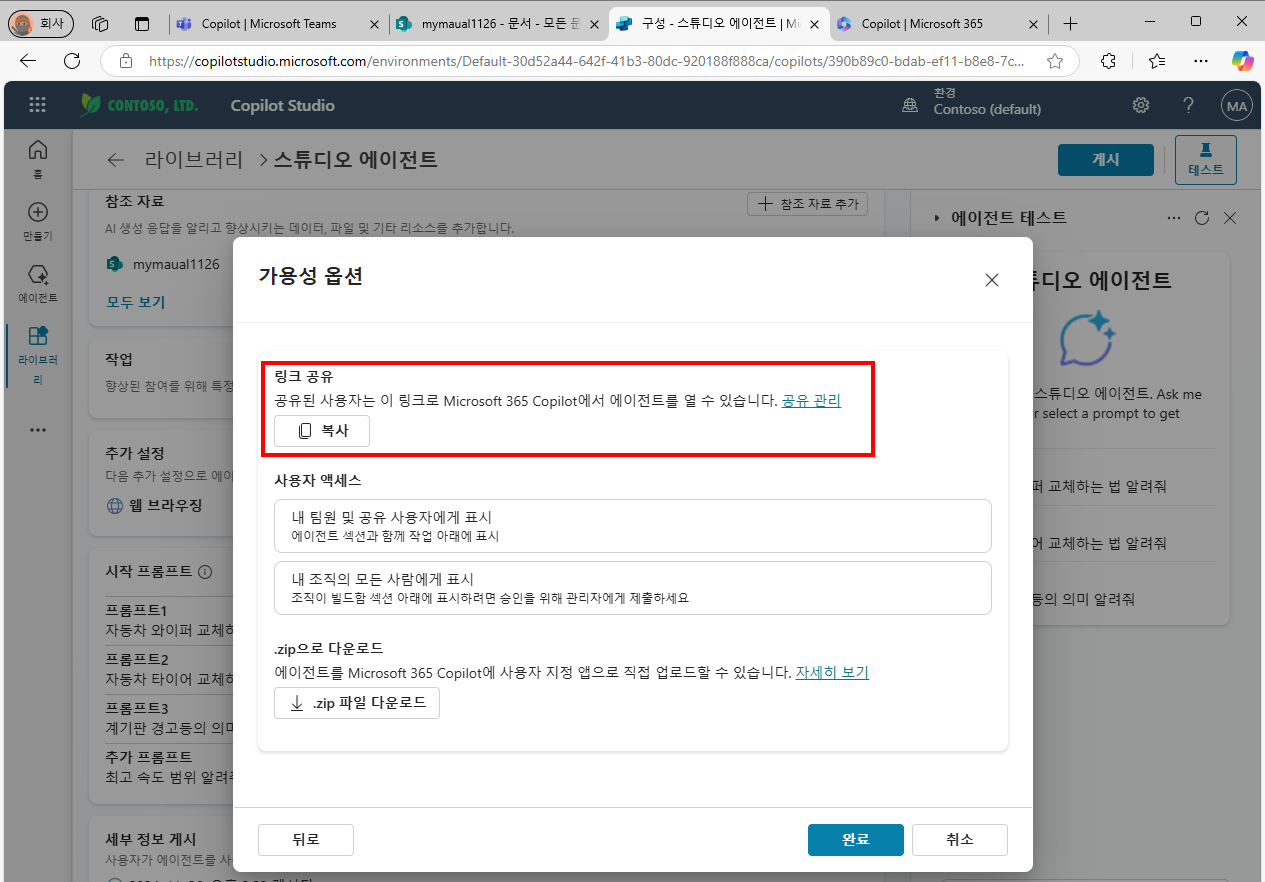Open the 공유 관리 link

pos(811,400)
